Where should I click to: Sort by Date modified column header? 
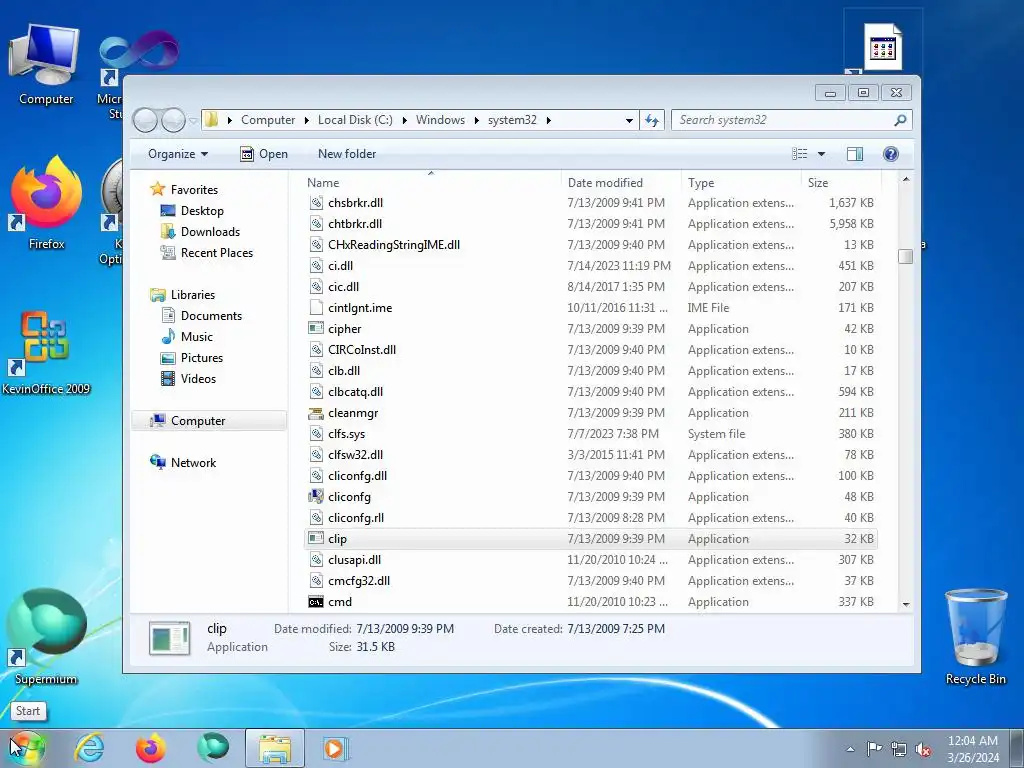click(x=620, y=183)
